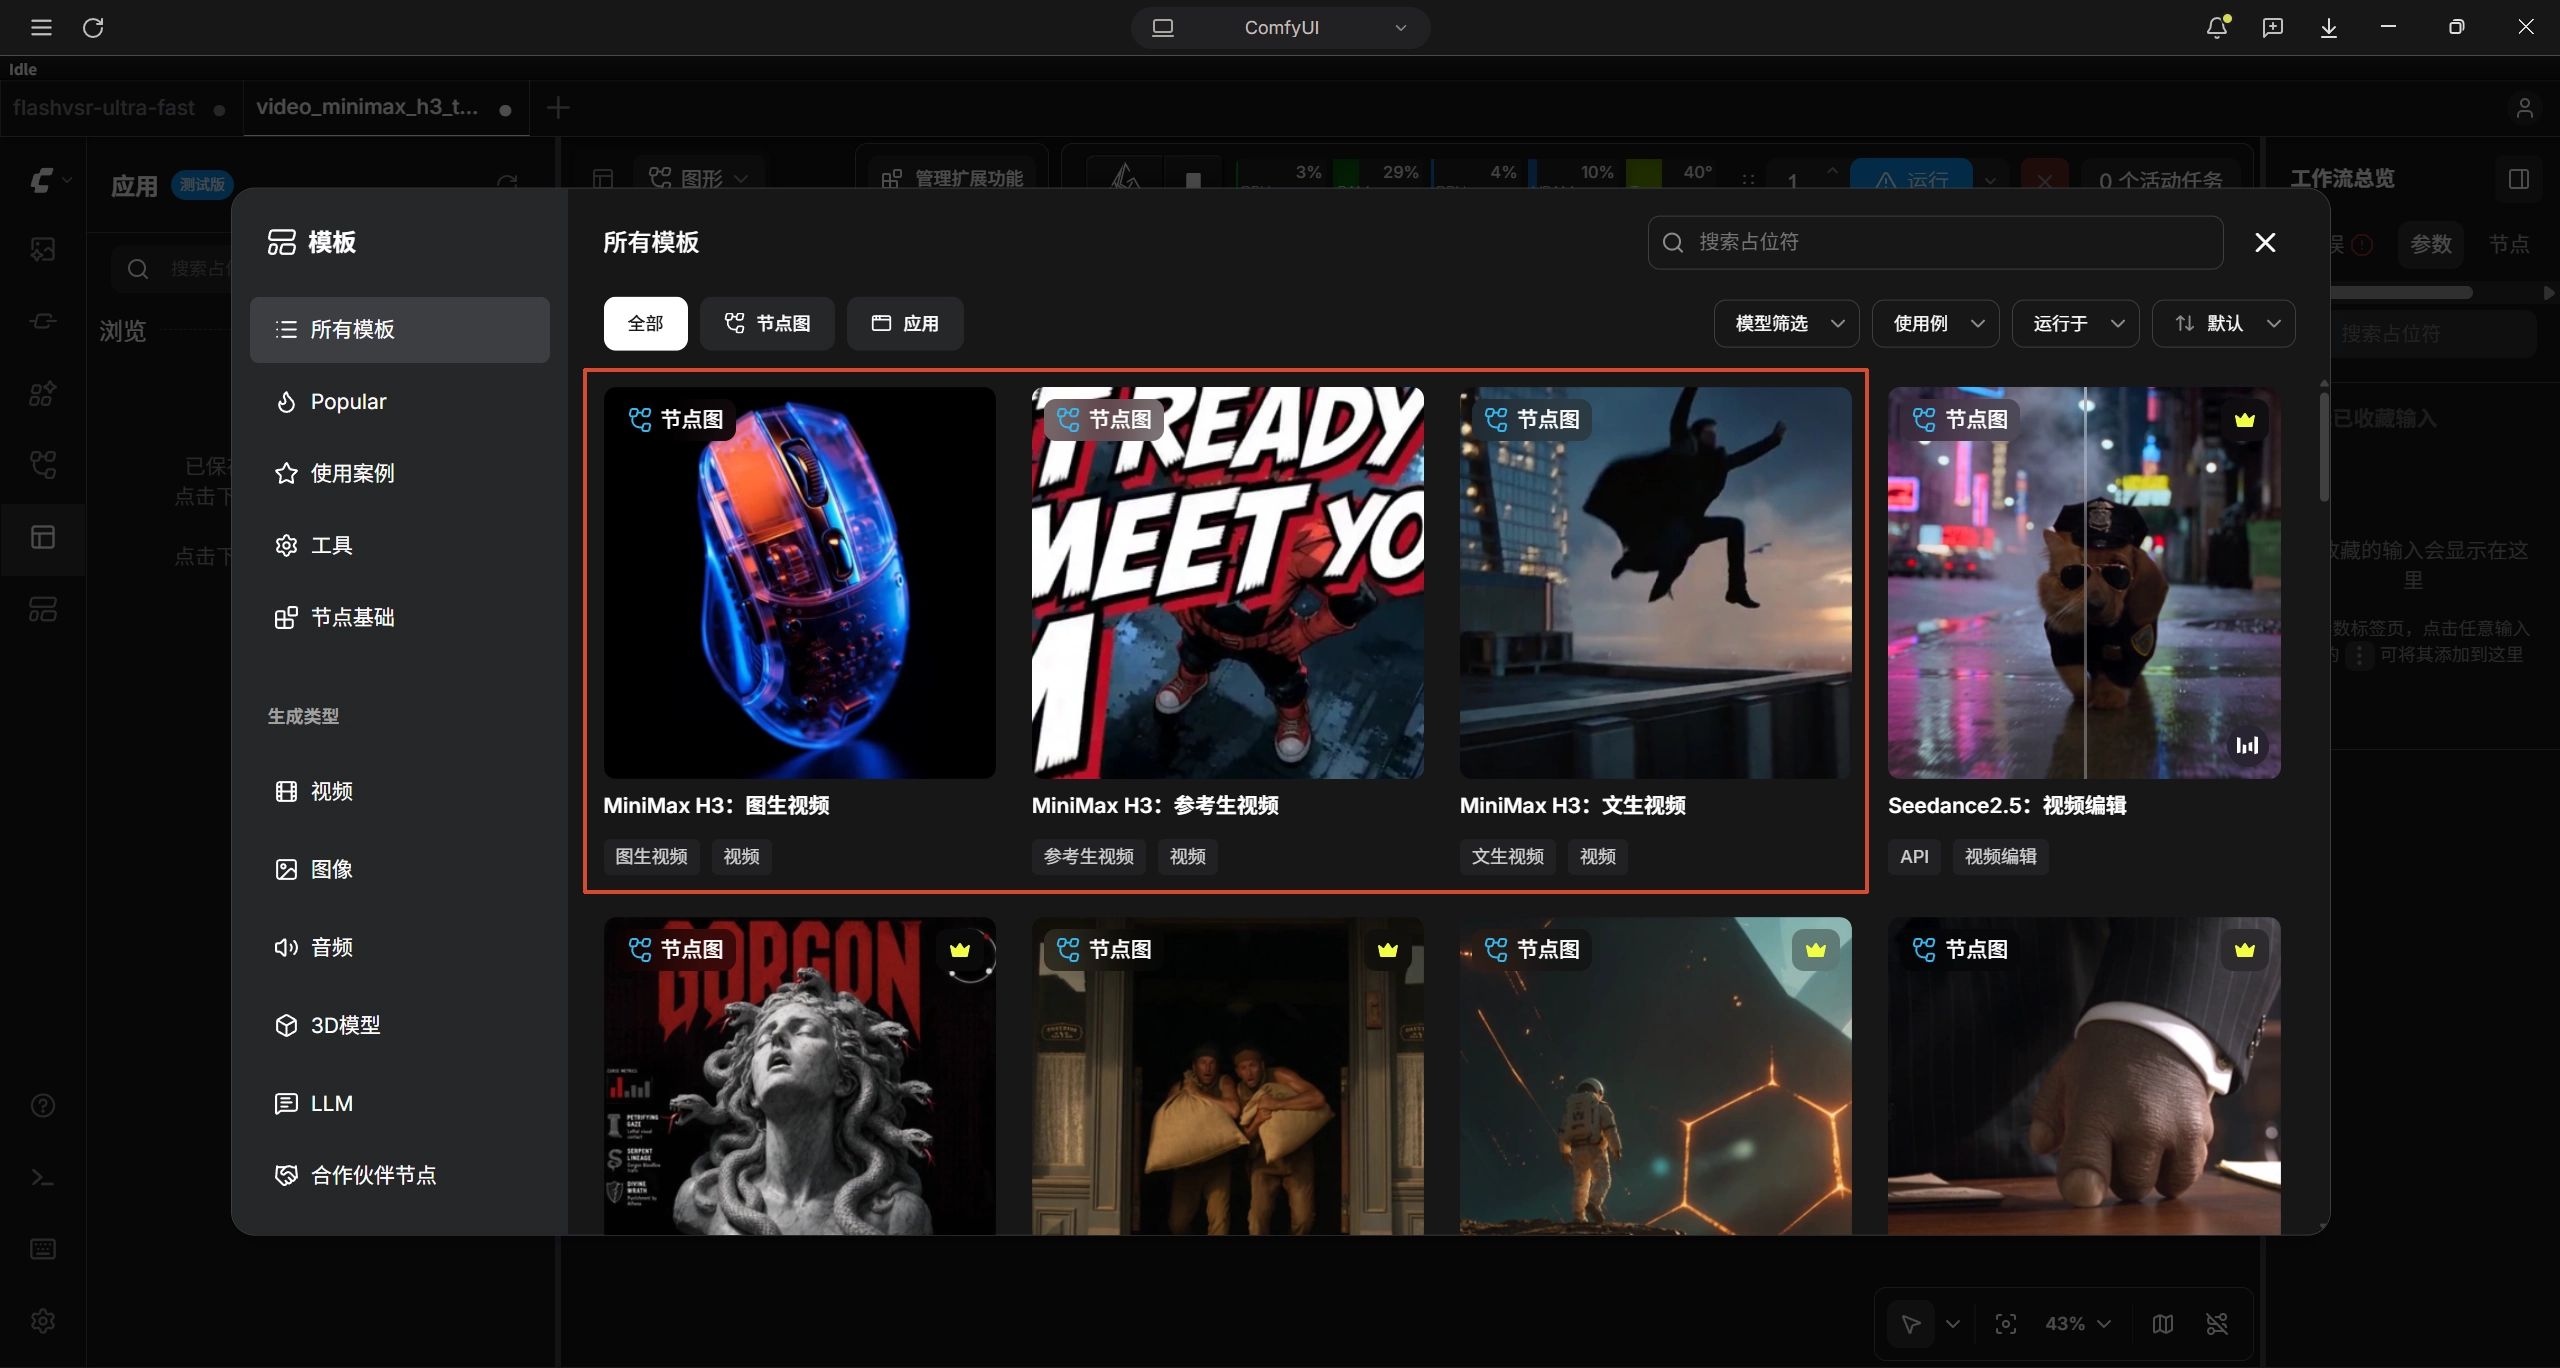The image size is (2560, 1368).
Task: Click the 图生视频 tag
Action: [651, 856]
